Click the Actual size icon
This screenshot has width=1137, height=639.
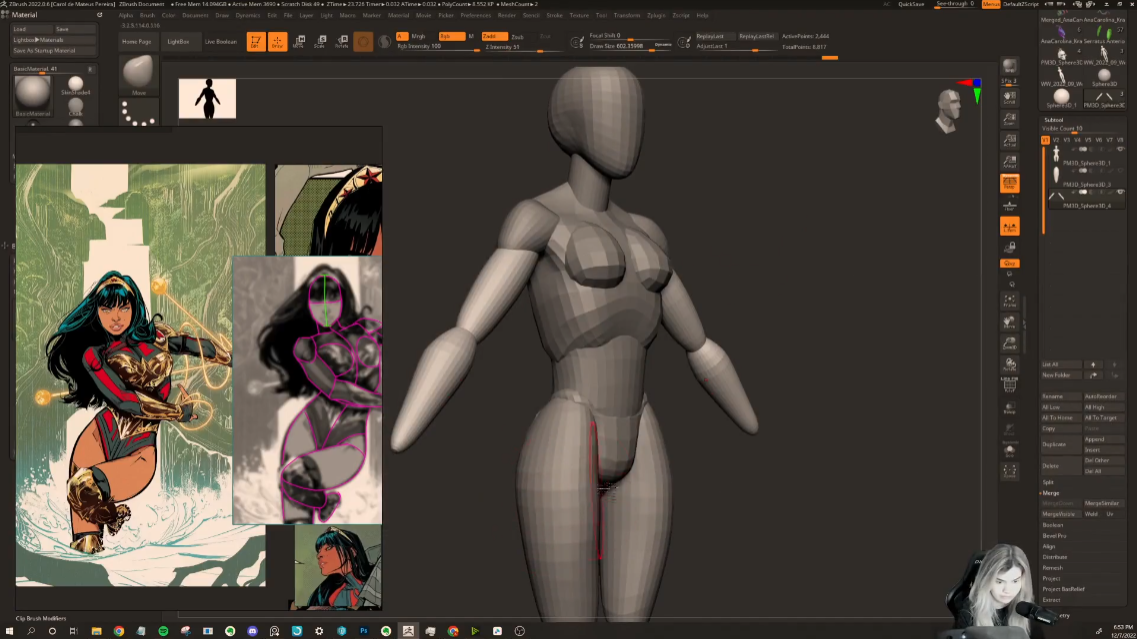(1009, 140)
